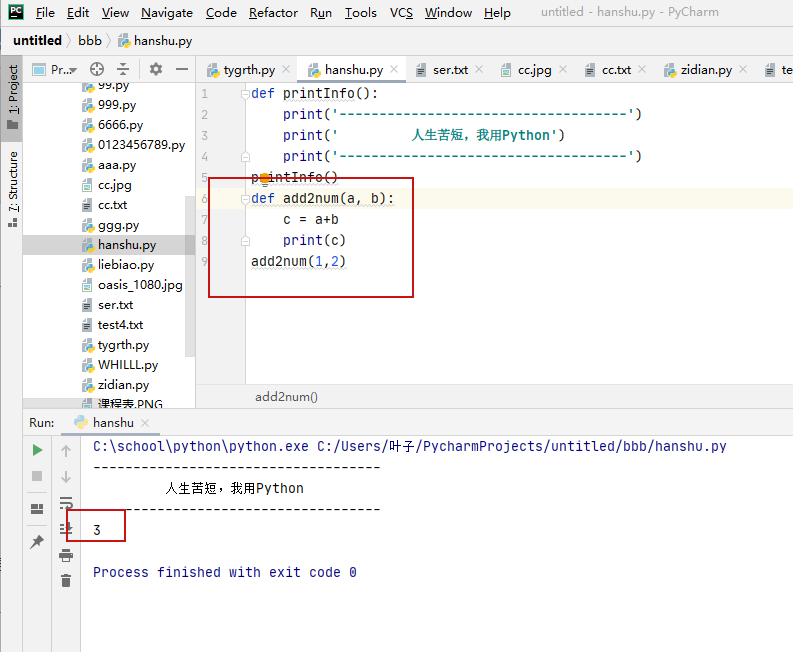This screenshot has height=652, width=793.
Task: Clear console with trash icon
Action: click(x=66, y=580)
